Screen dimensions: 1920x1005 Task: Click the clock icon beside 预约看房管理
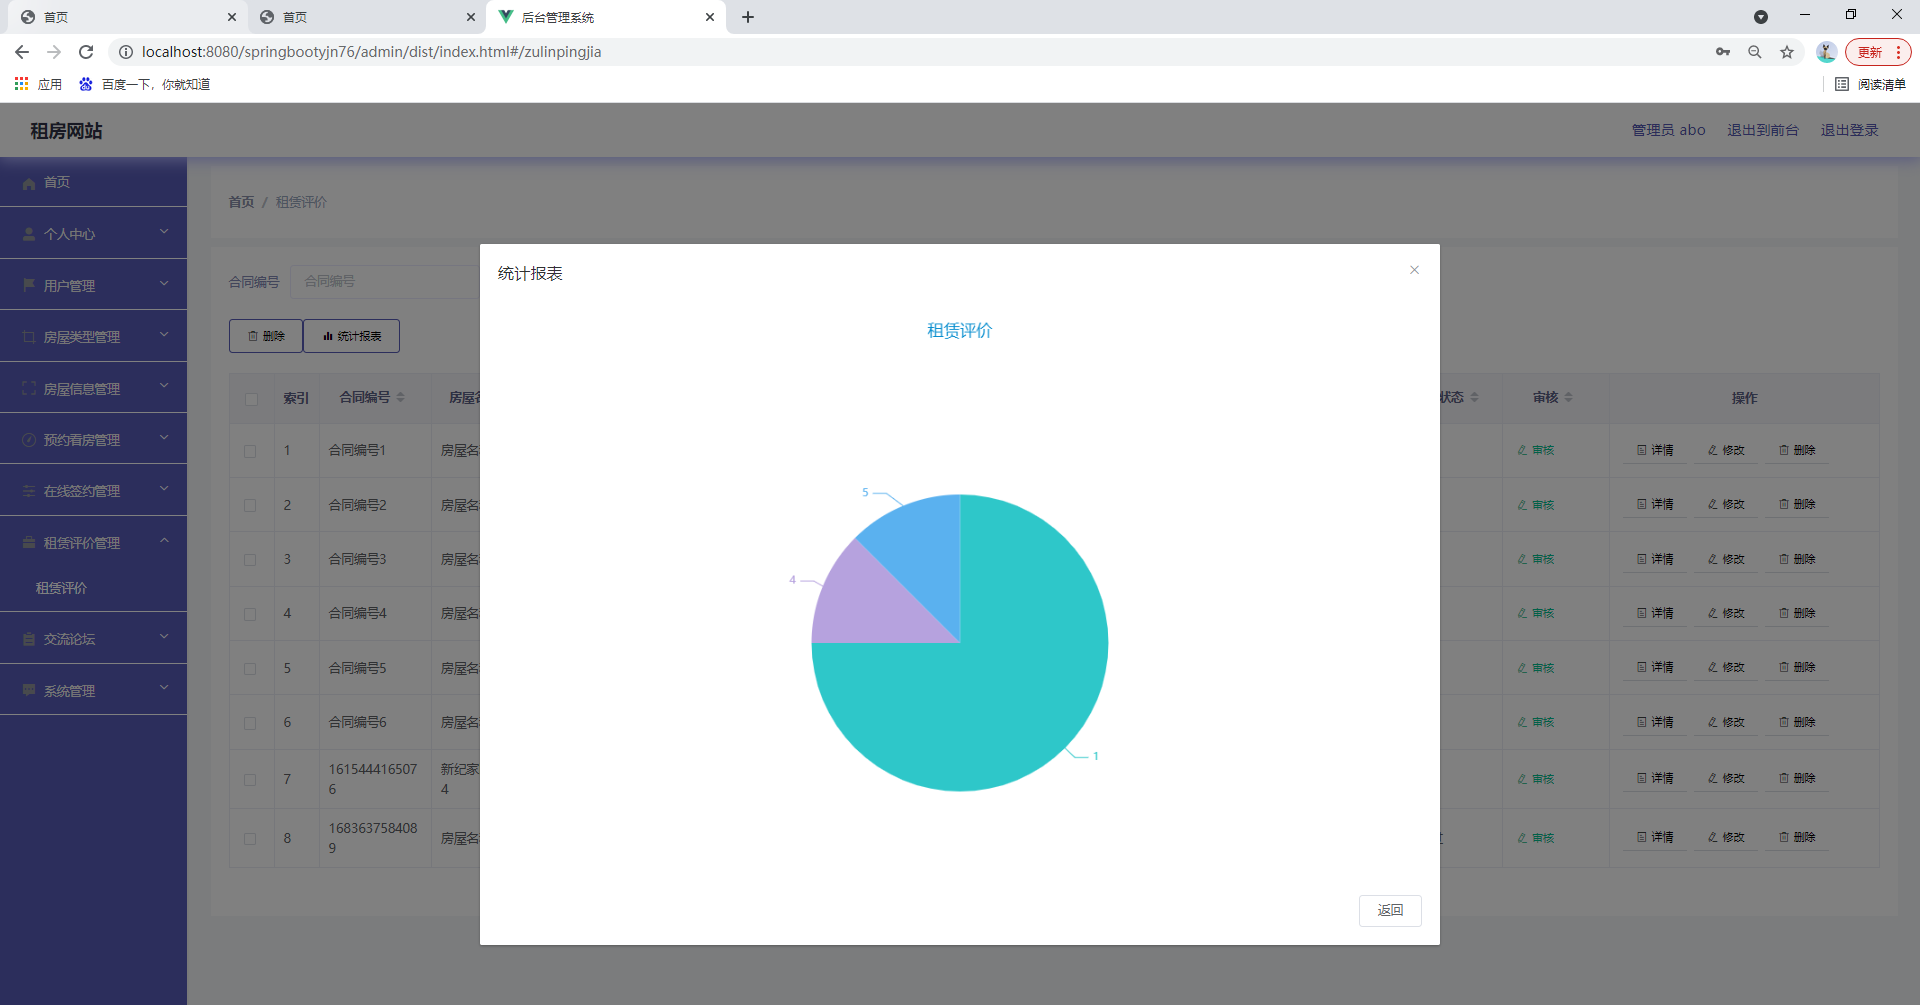[x=27, y=438]
